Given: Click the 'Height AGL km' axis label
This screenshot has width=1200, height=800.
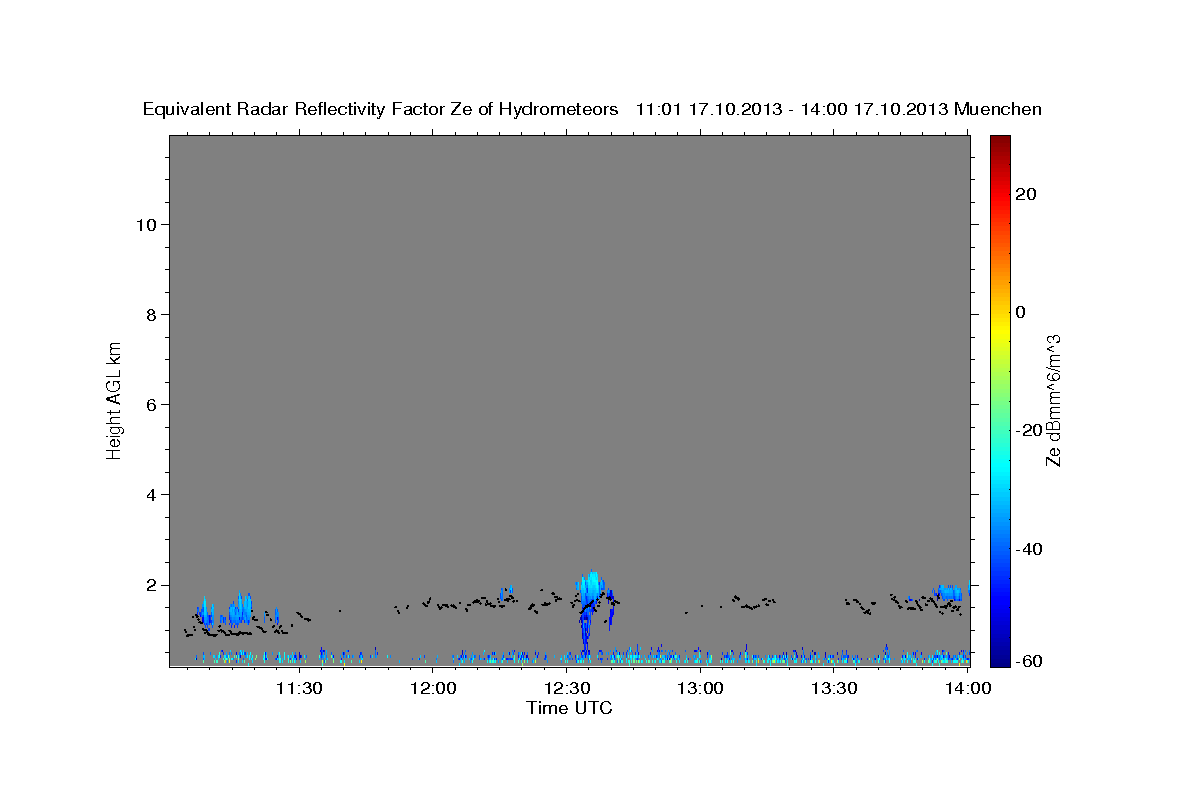Looking at the screenshot, I should [x=115, y=399].
